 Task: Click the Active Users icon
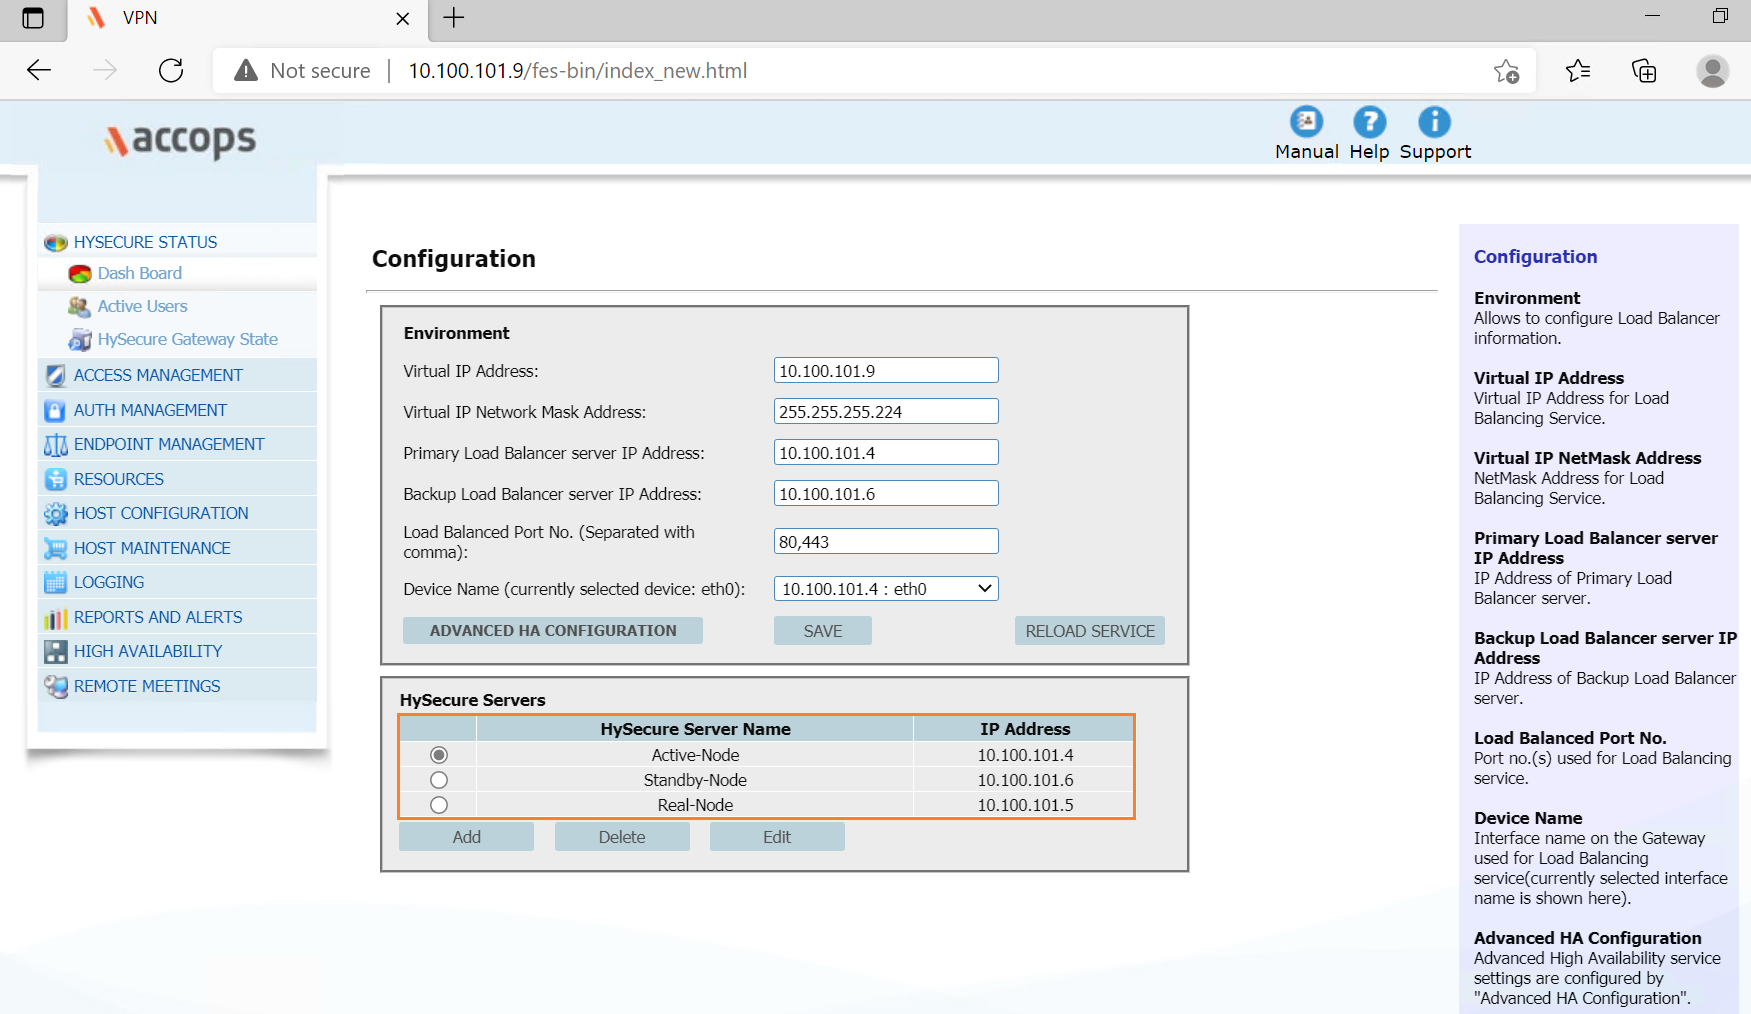(x=80, y=307)
